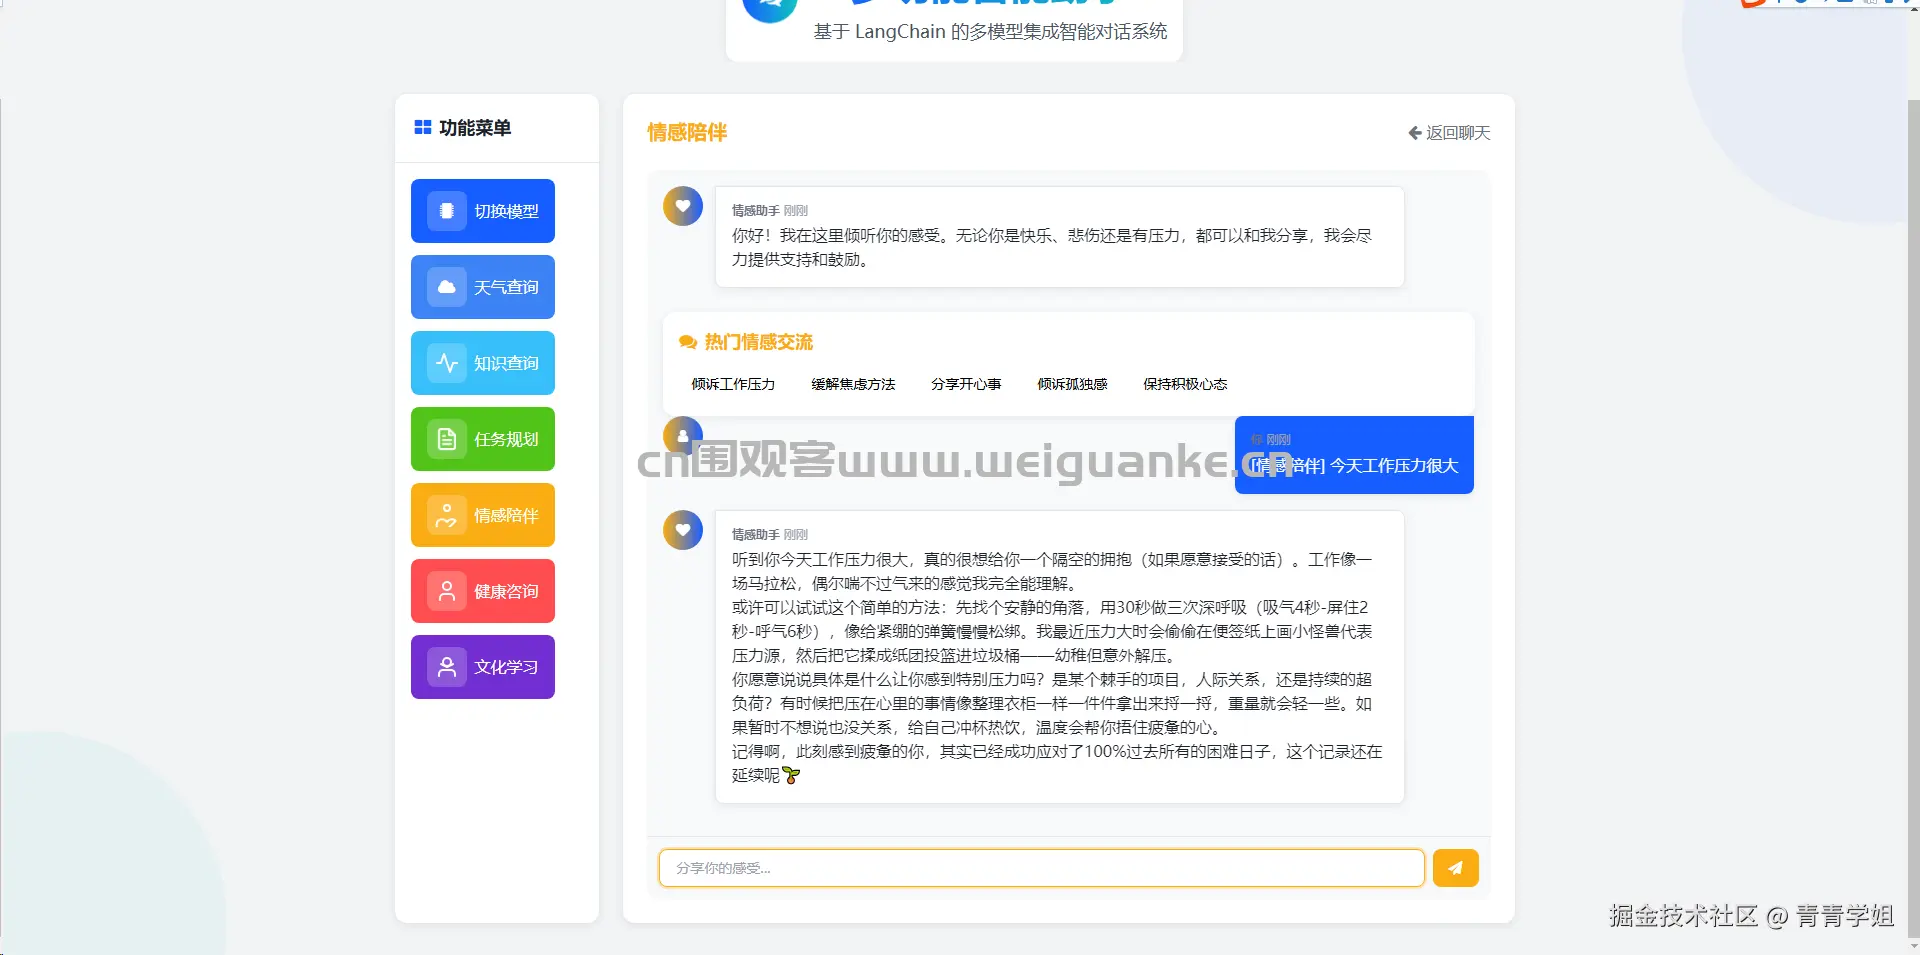Click the heart avatar of the long reply
This screenshot has width=1920, height=955.
(683, 530)
